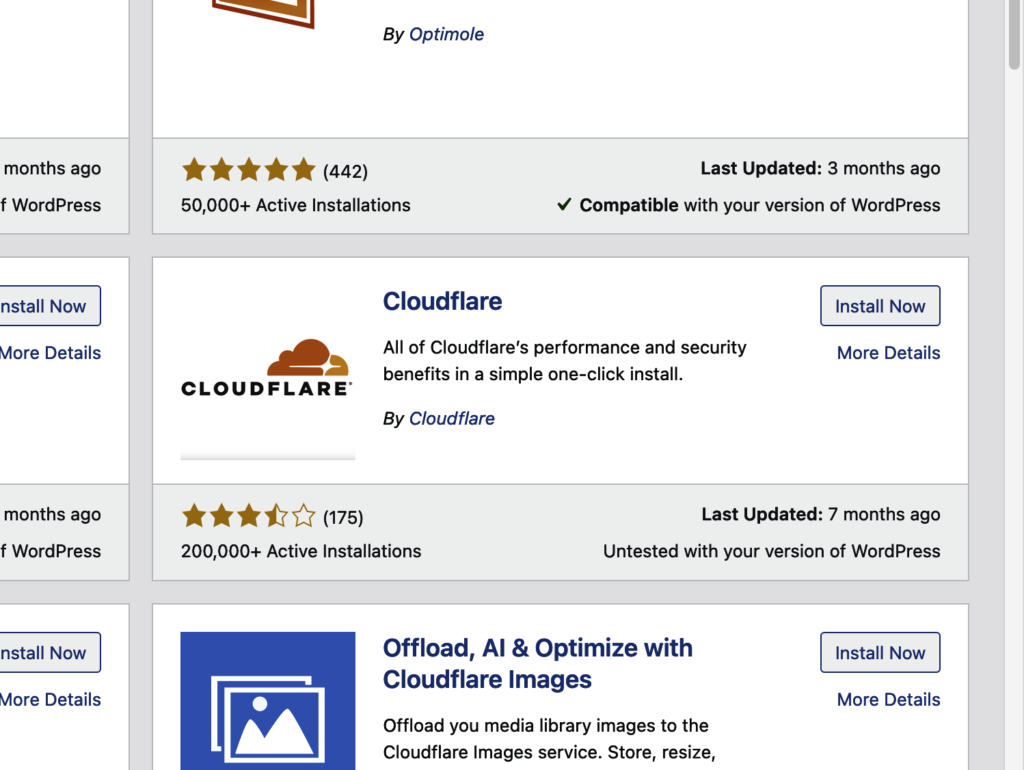Open the Optimole author link
The height and width of the screenshot is (770, 1024).
446,34
